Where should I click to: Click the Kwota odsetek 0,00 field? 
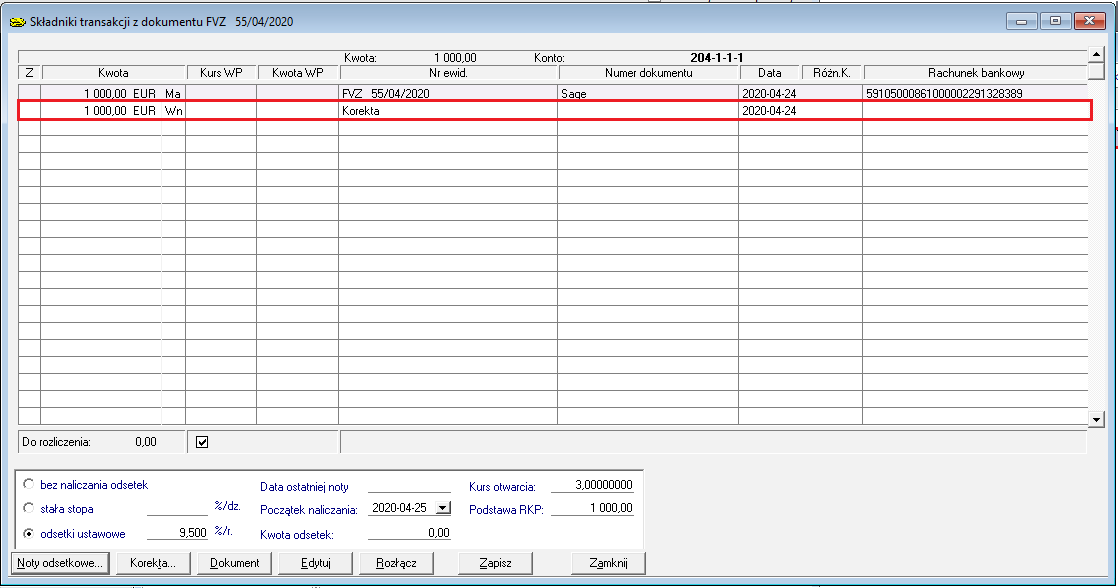tap(409, 532)
